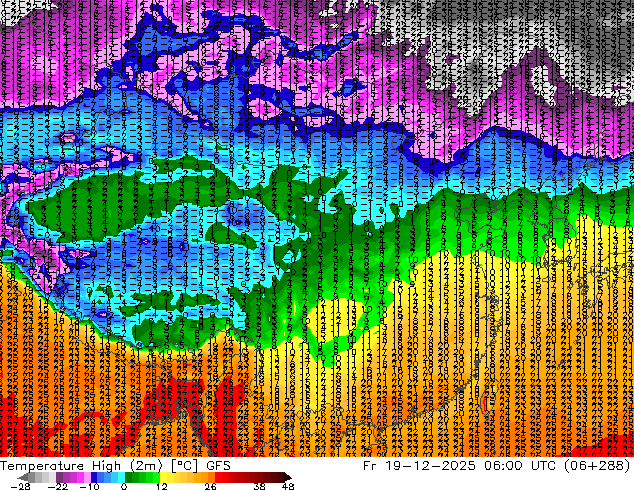Click the '48' legend label

tap(288, 486)
